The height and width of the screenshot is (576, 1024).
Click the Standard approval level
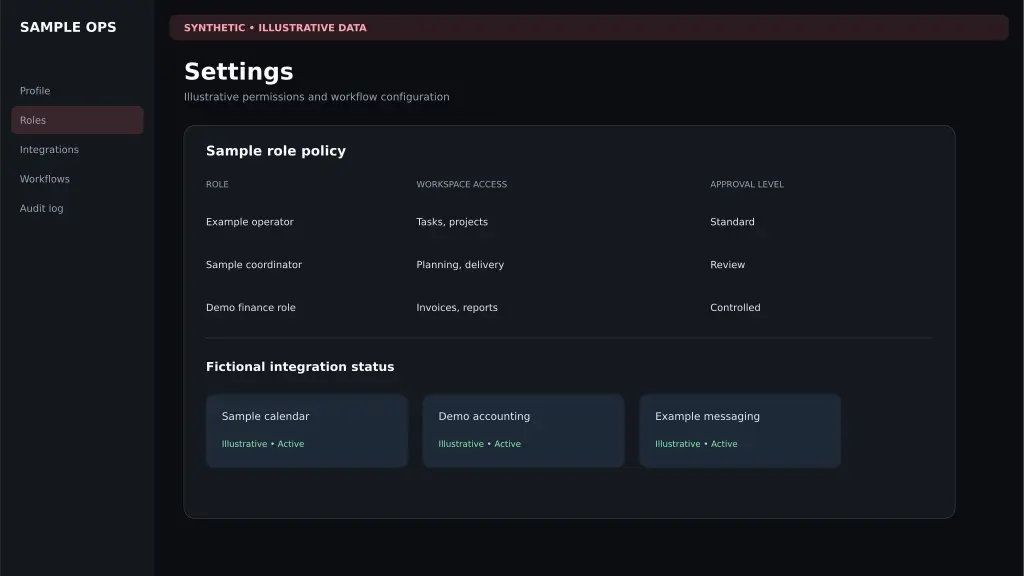[732, 222]
